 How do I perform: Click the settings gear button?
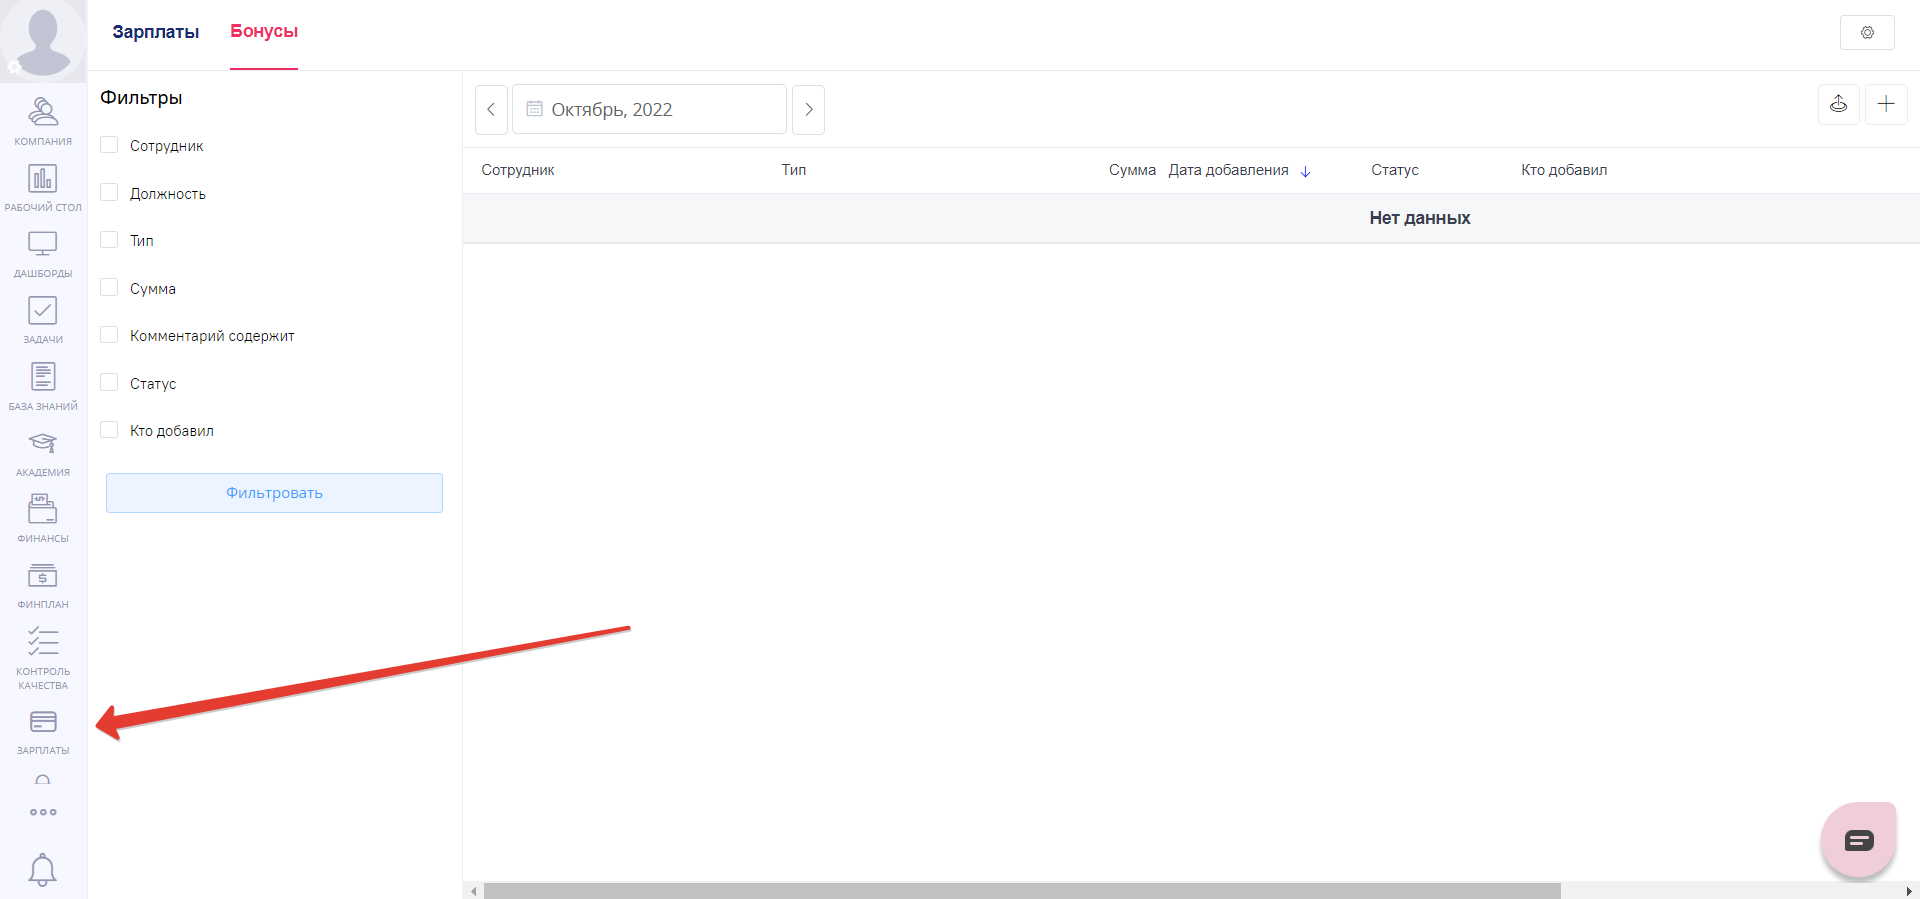1866,33
